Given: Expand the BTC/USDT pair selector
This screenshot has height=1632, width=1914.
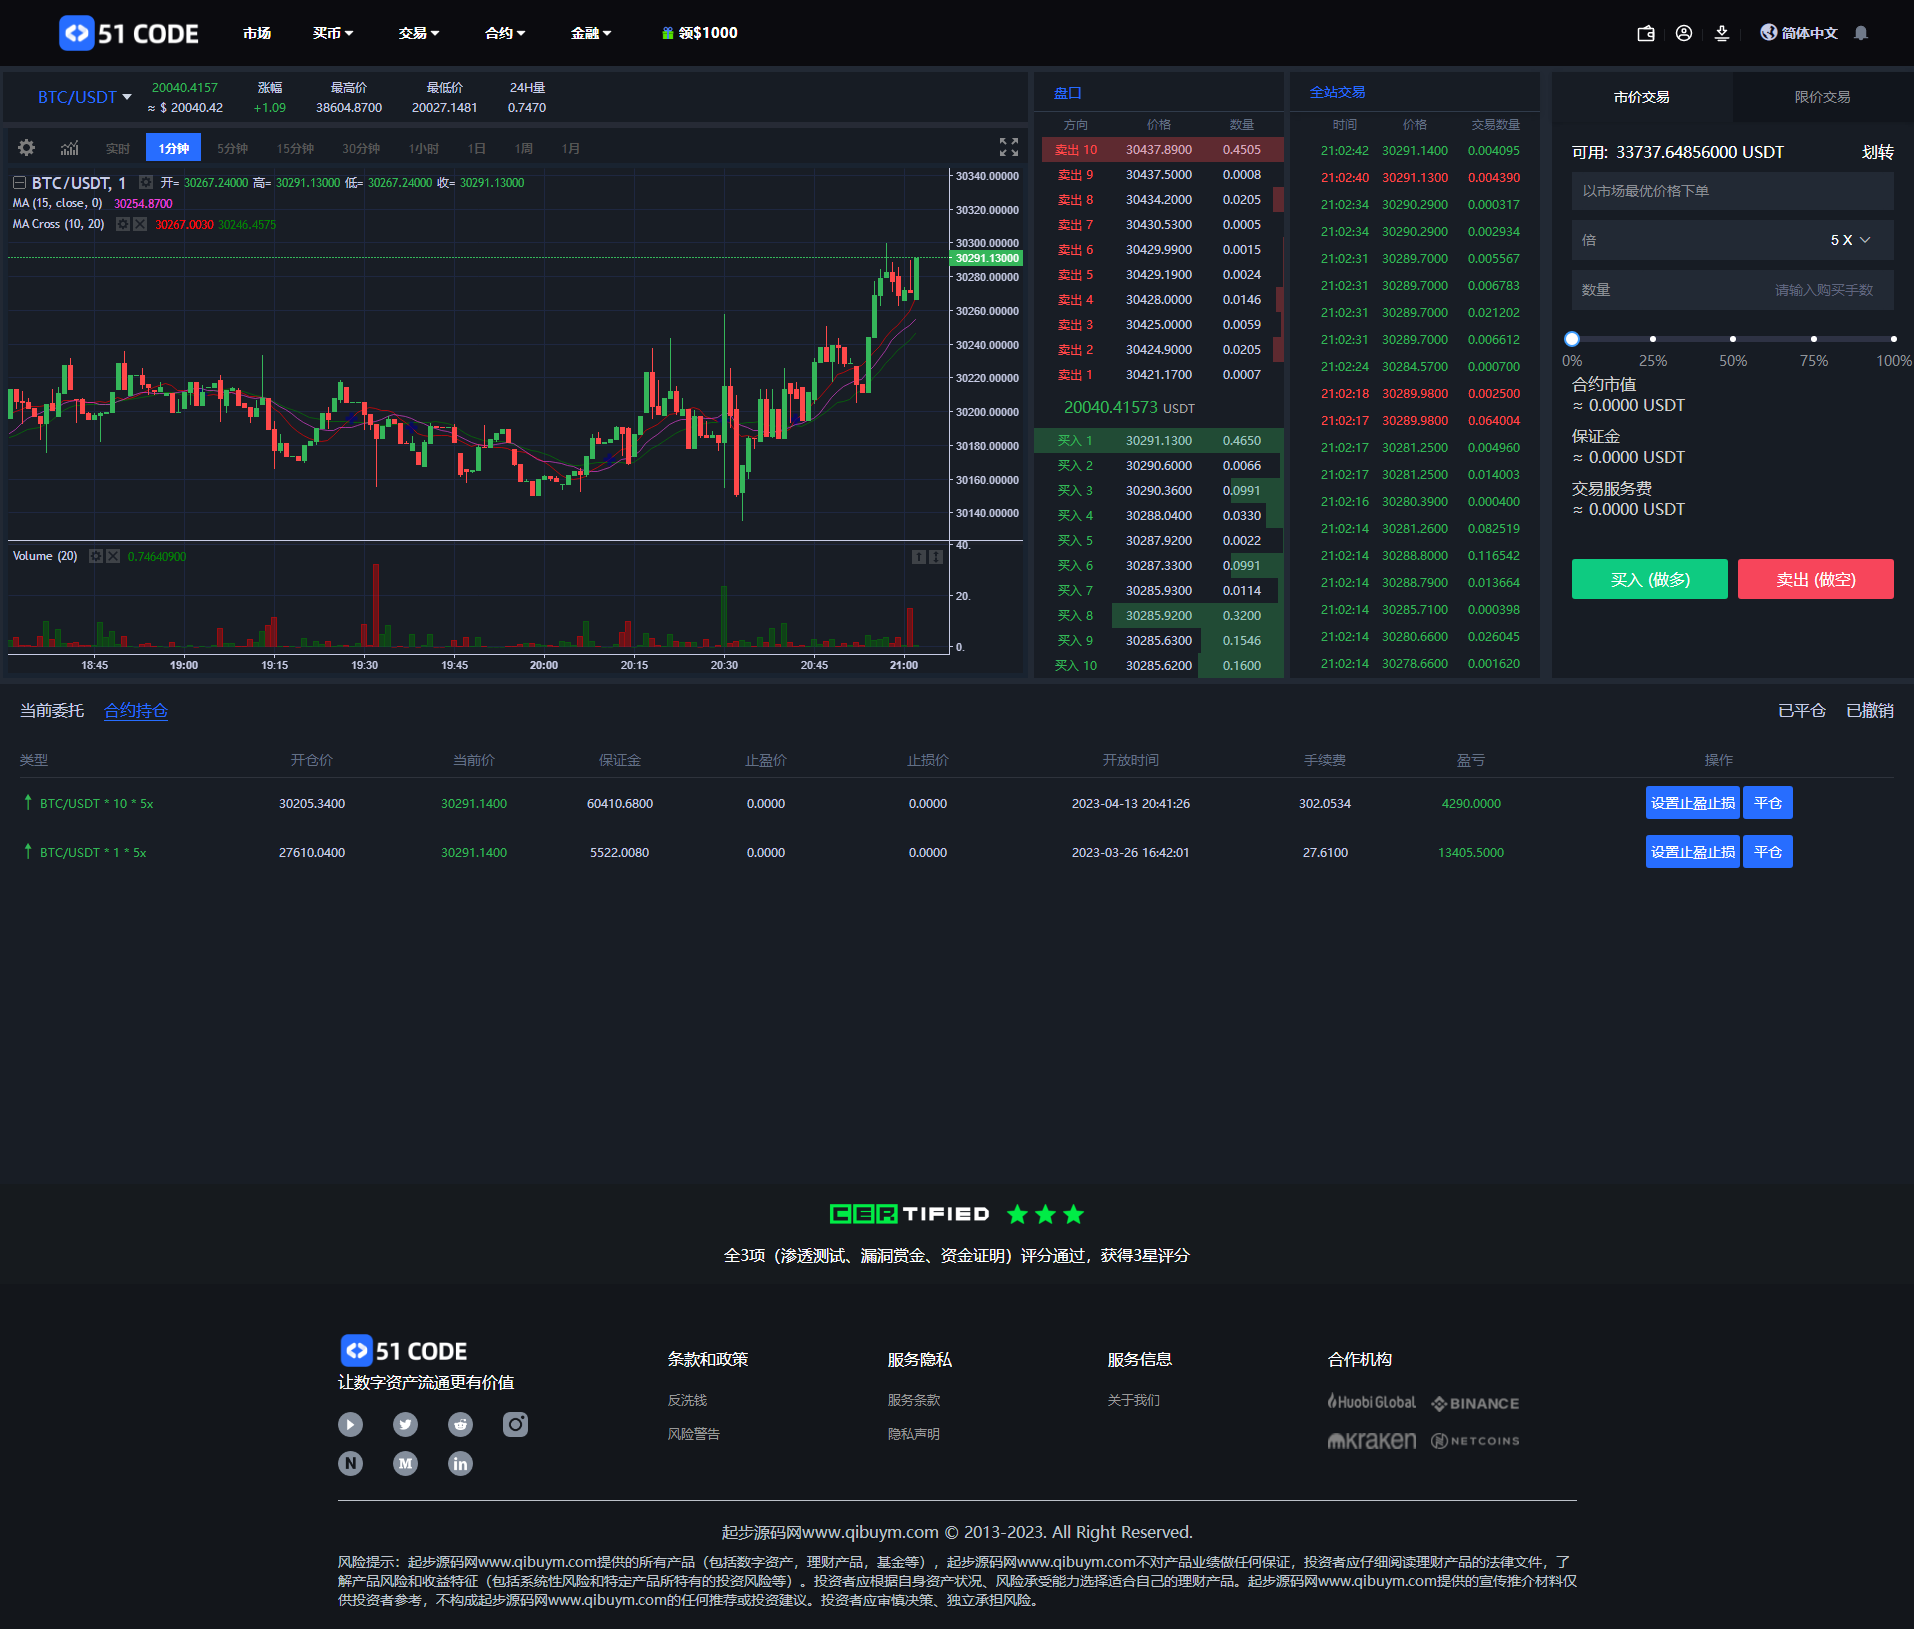Looking at the screenshot, I should pos(84,97).
